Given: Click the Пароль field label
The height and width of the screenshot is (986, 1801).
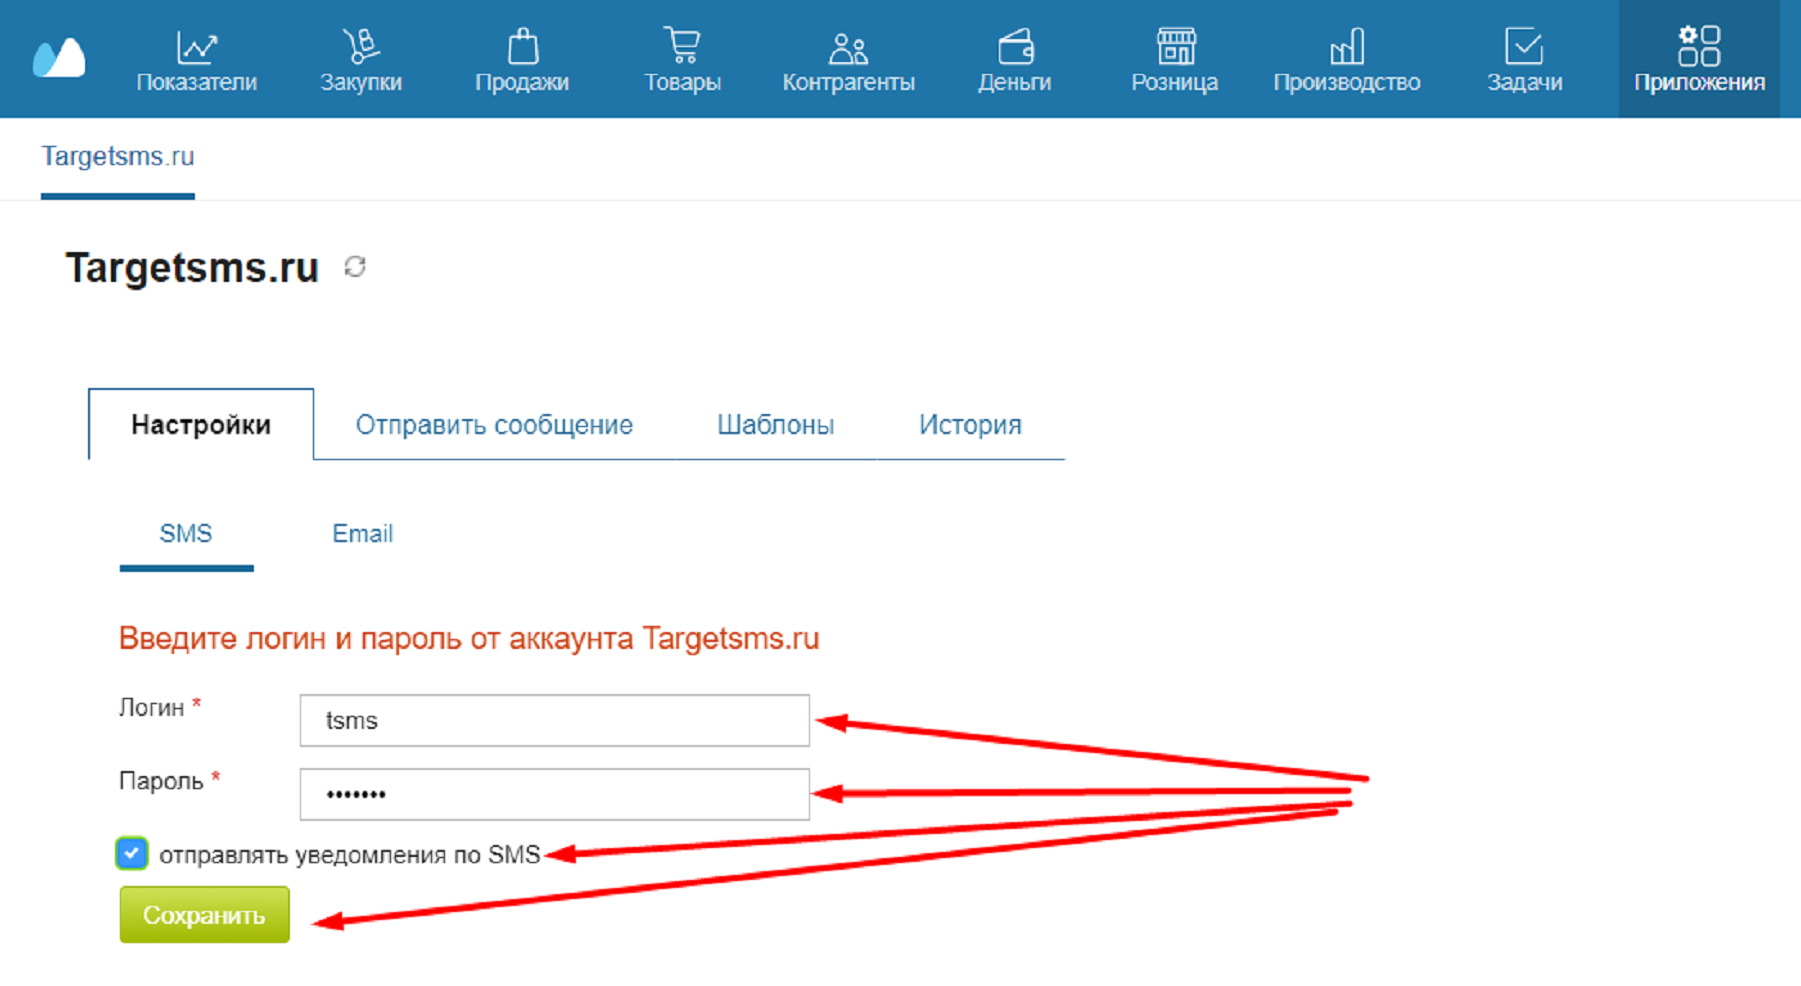Looking at the screenshot, I should click(161, 781).
